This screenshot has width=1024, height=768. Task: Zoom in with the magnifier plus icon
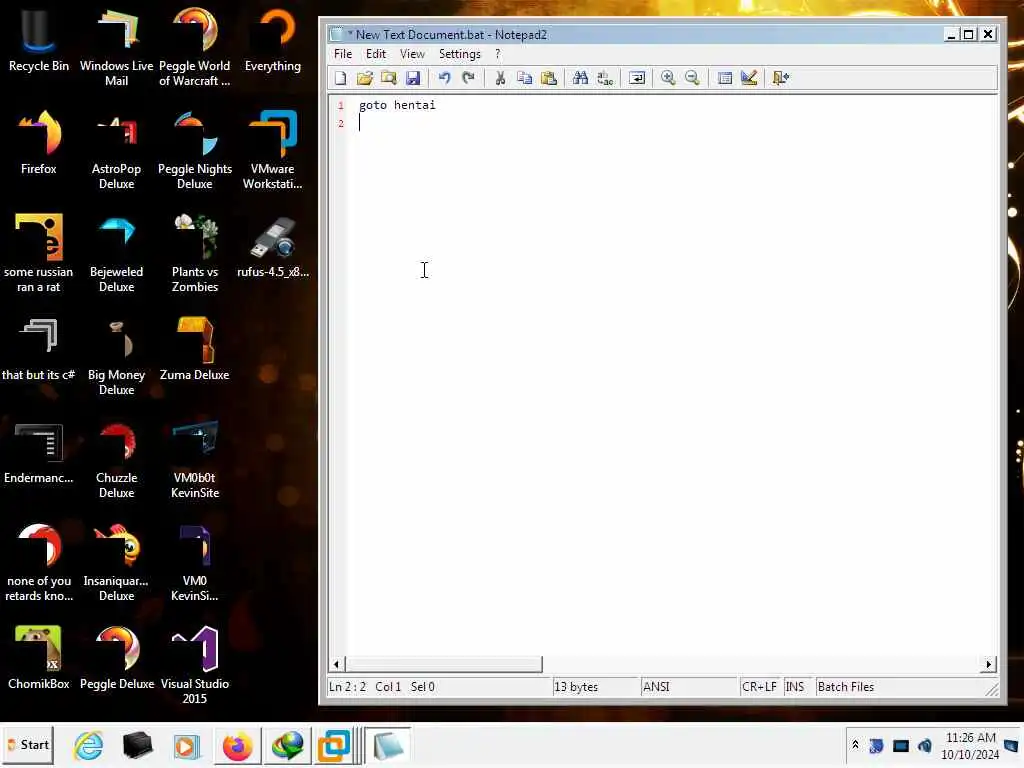click(667, 78)
